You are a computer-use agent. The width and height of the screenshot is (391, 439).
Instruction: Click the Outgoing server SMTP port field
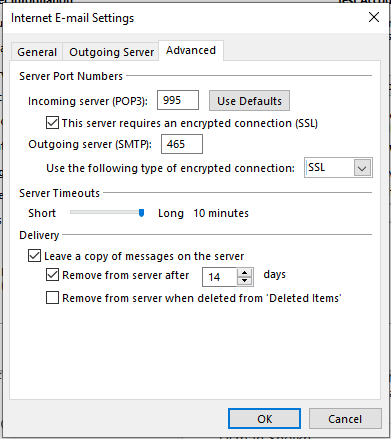[182, 144]
